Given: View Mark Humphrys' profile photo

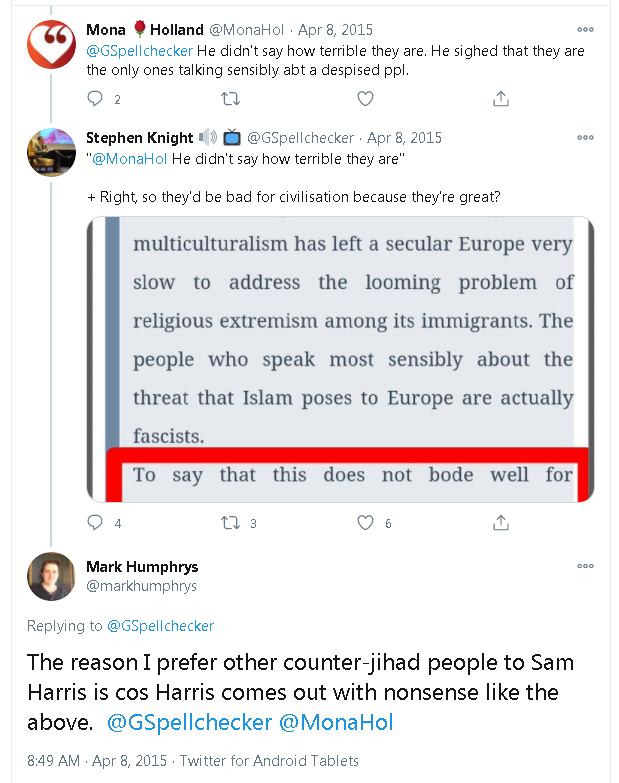Looking at the screenshot, I should (x=51, y=576).
